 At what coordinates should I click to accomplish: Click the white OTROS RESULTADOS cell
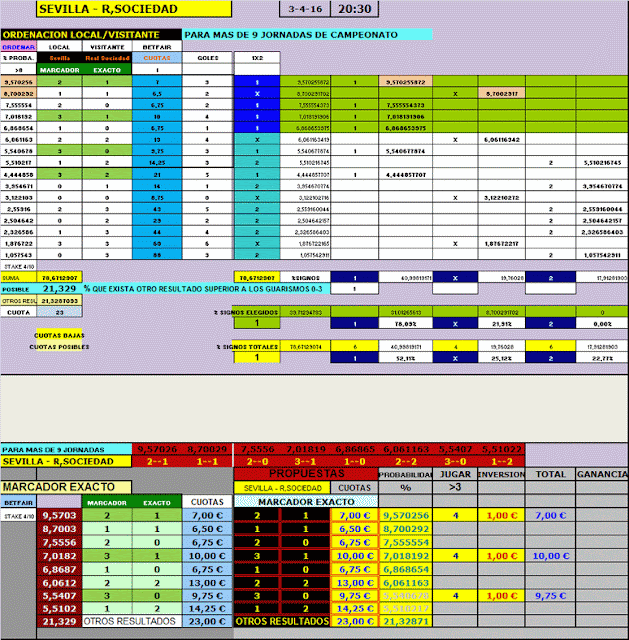click(132, 621)
